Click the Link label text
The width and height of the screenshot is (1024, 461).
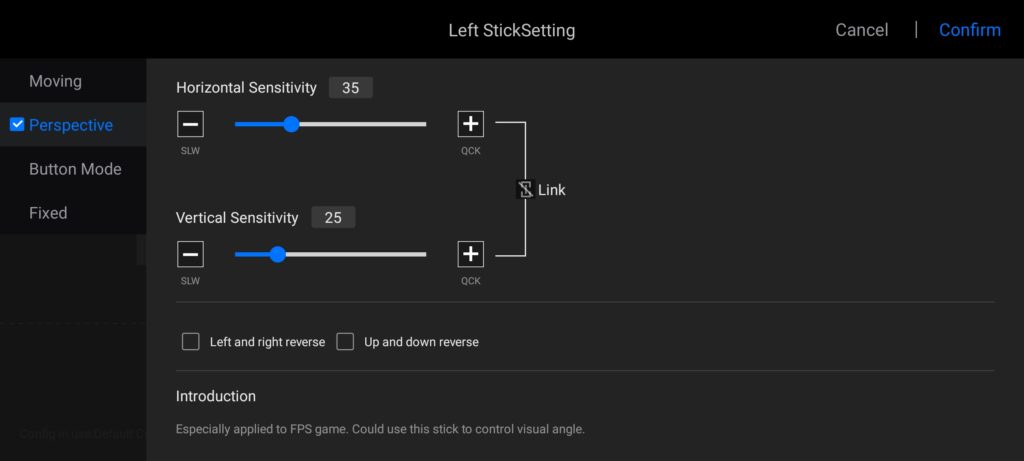click(x=551, y=189)
